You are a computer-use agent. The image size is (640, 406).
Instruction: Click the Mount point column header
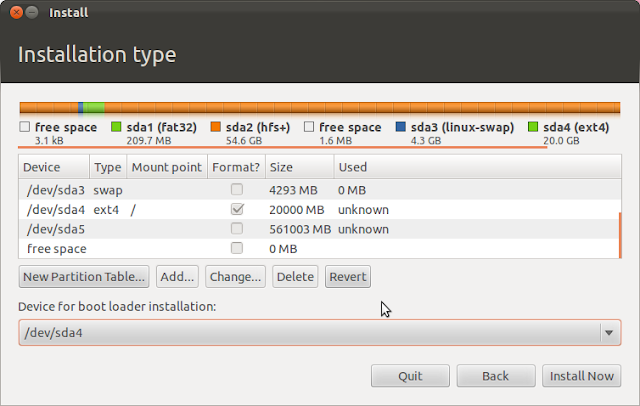coord(167,167)
